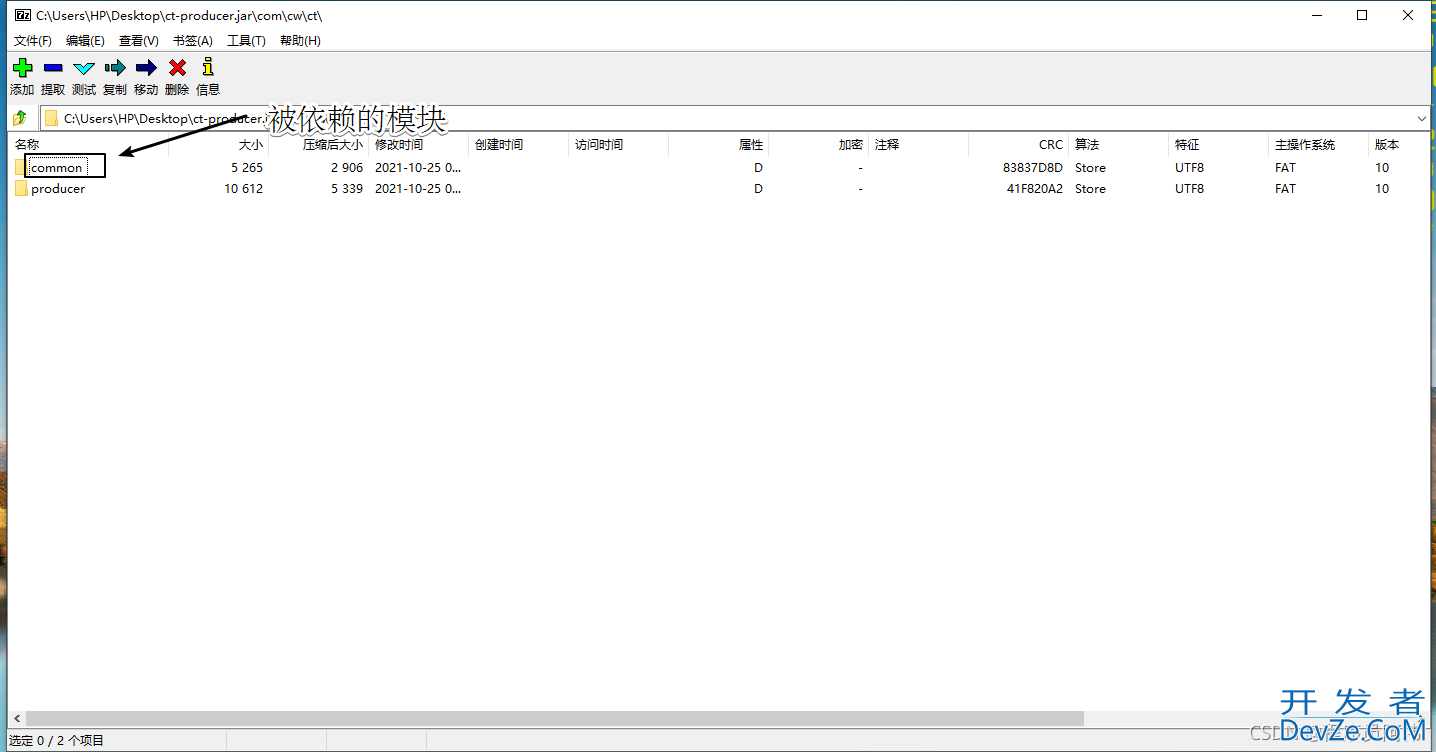Sort by 压缩后大小 column header

pyautogui.click(x=332, y=145)
